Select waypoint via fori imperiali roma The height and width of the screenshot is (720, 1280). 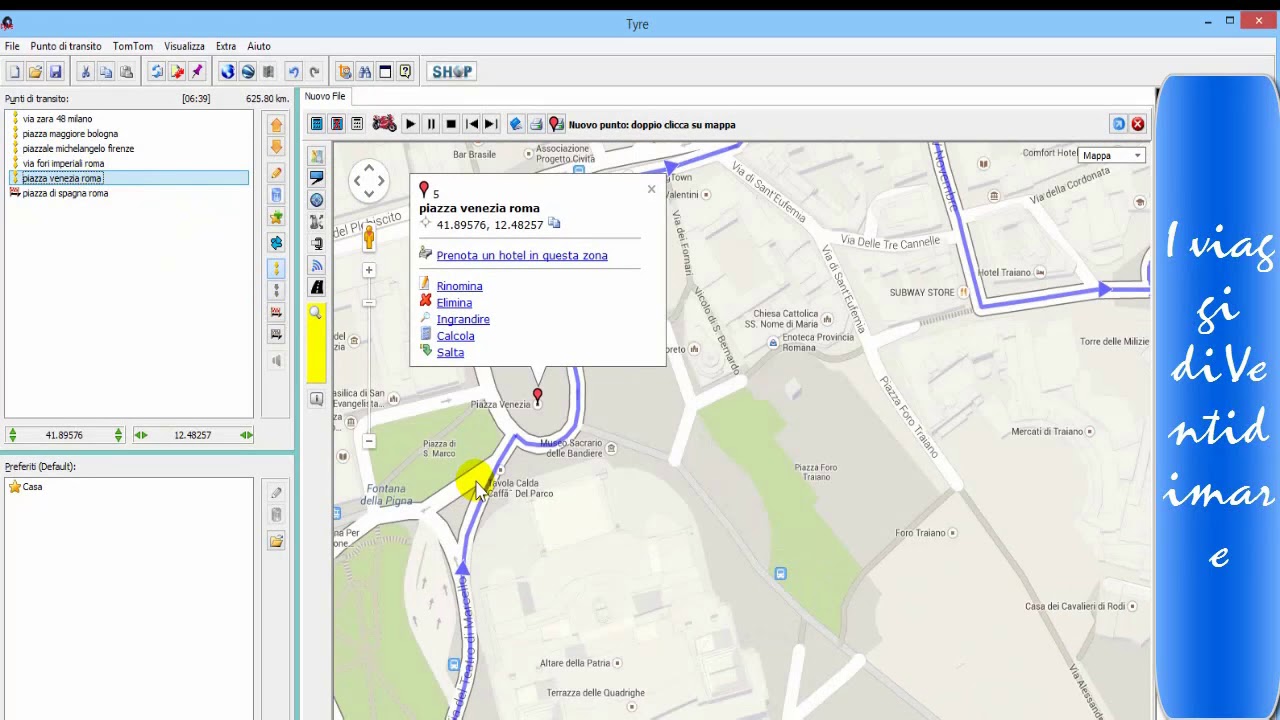[63, 163]
